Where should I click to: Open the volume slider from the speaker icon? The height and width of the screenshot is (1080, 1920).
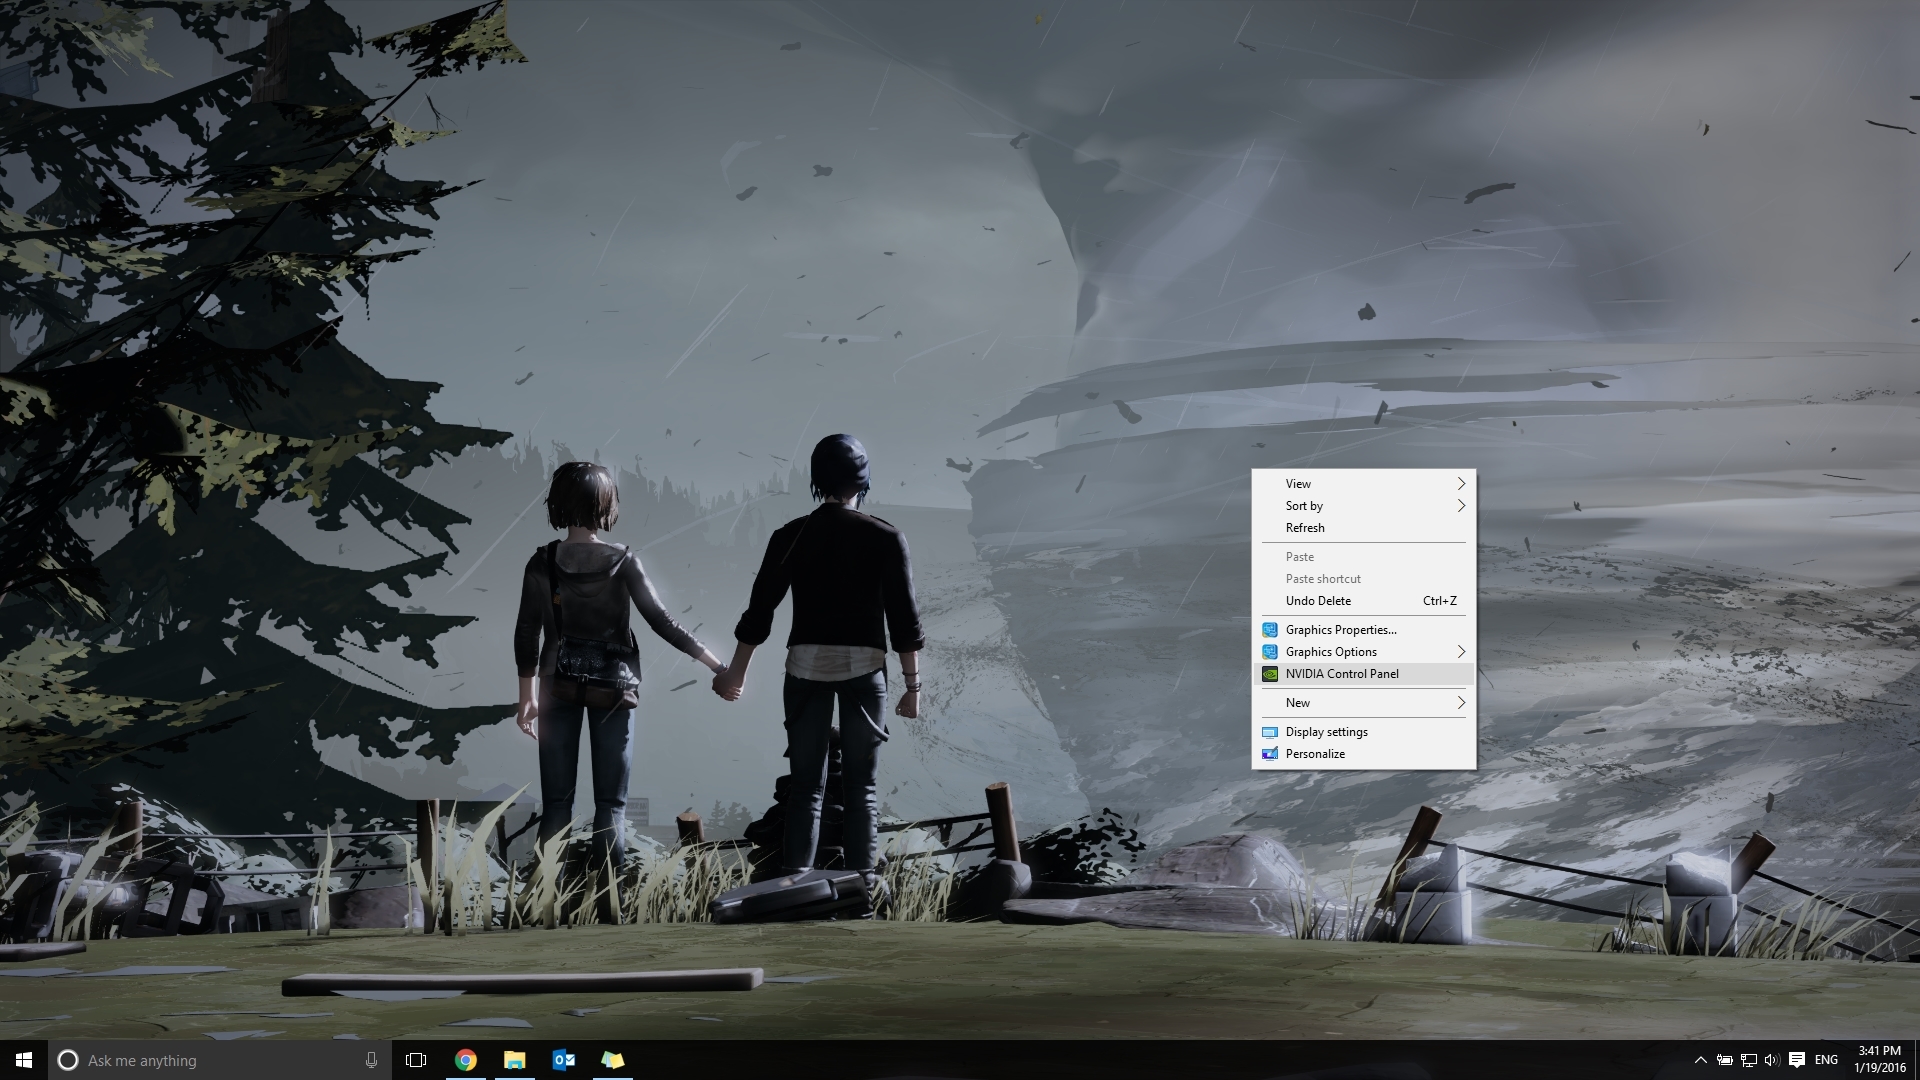tap(1773, 1060)
